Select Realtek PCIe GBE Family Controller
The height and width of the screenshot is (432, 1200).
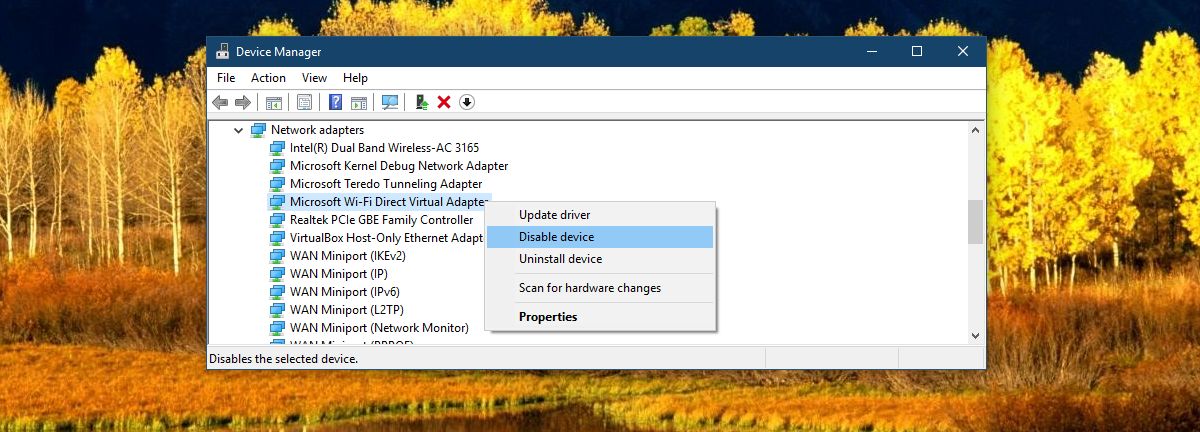coord(381,220)
